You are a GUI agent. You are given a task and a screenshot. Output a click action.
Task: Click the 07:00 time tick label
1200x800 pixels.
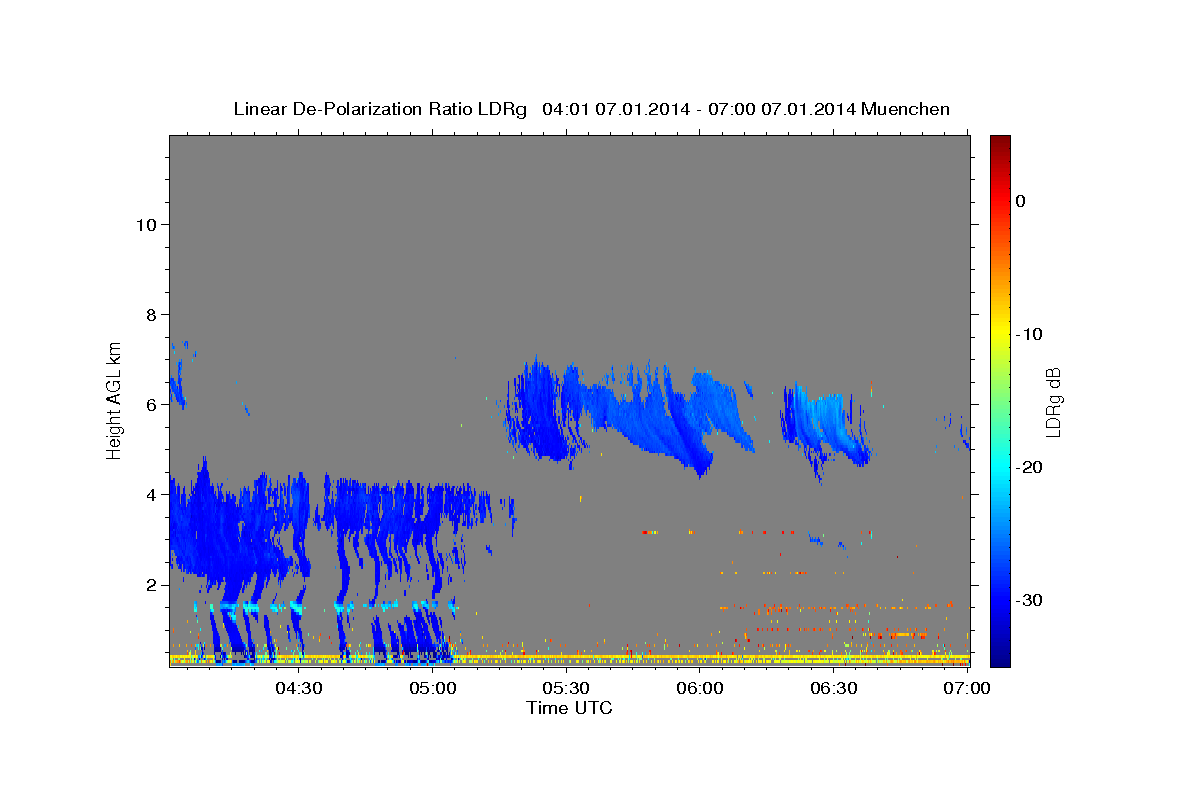967,688
